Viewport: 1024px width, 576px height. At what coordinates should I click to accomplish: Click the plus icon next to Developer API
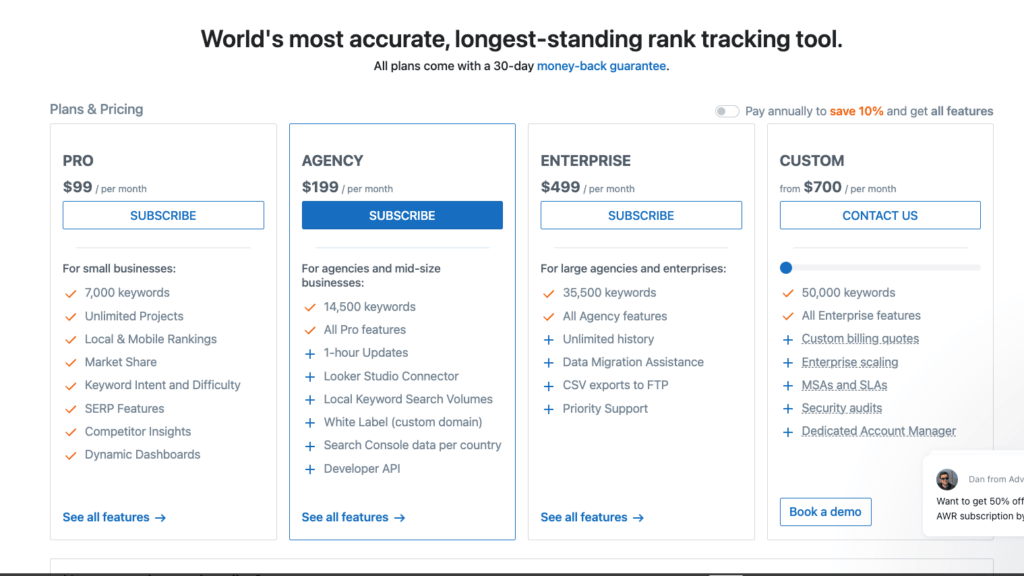tap(310, 469)
